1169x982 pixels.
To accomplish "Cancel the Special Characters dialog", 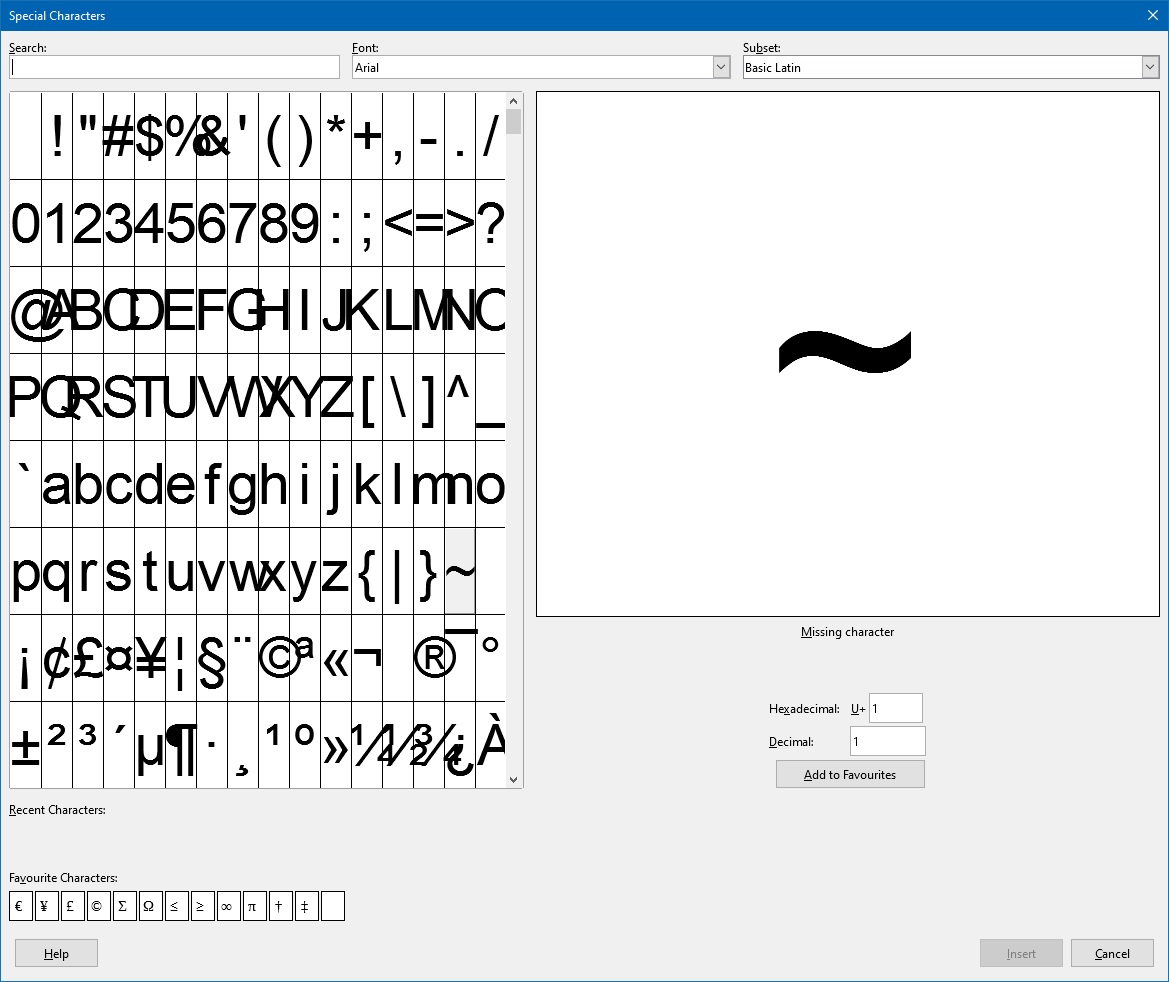I will coord(1112,952).
